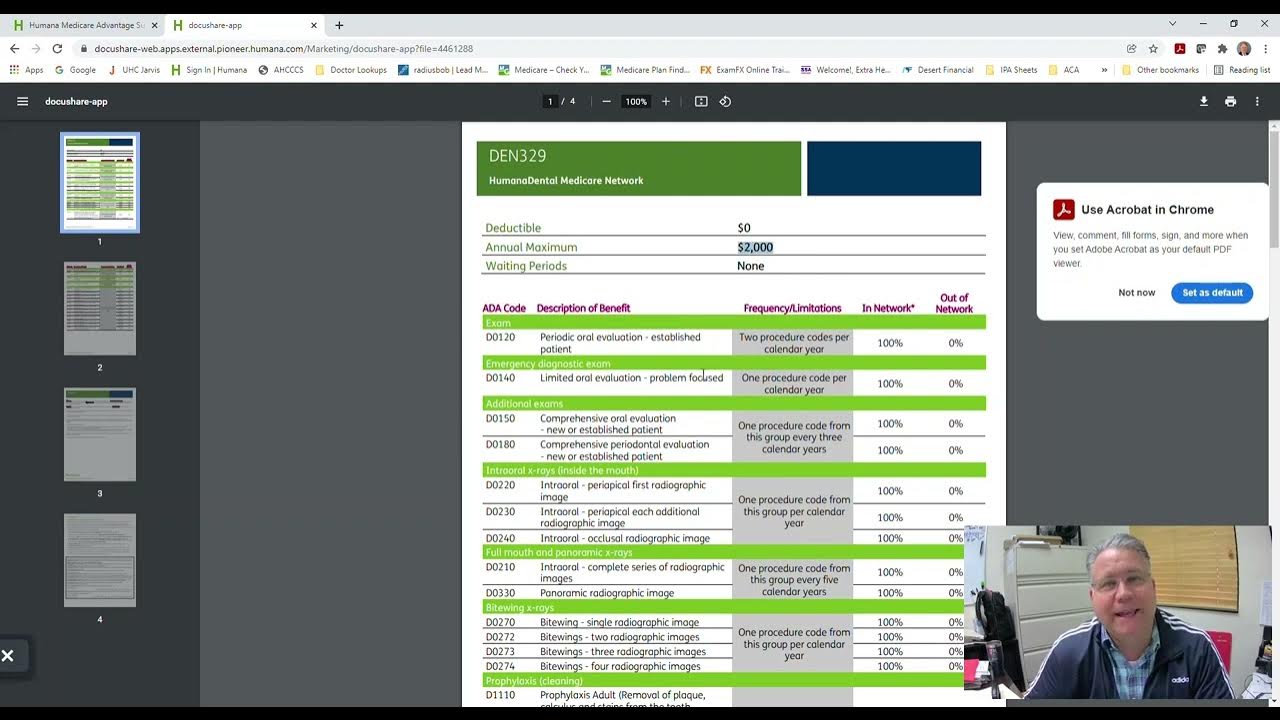Click the $2,000 Annual Maximum value
The height and width of the screenshot is (720, 1280).
click(x=755, y=247)
